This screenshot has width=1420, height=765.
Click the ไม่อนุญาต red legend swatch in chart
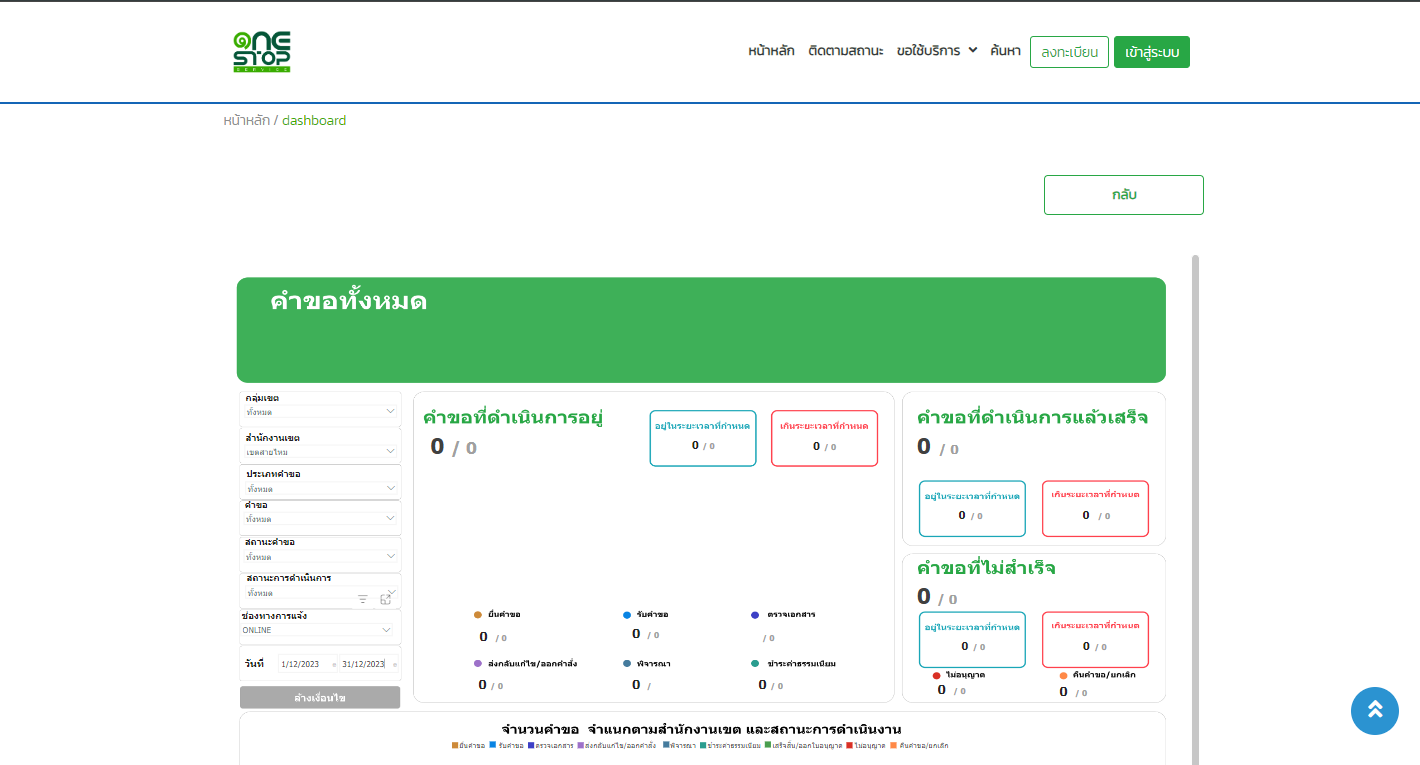(849, 745)
